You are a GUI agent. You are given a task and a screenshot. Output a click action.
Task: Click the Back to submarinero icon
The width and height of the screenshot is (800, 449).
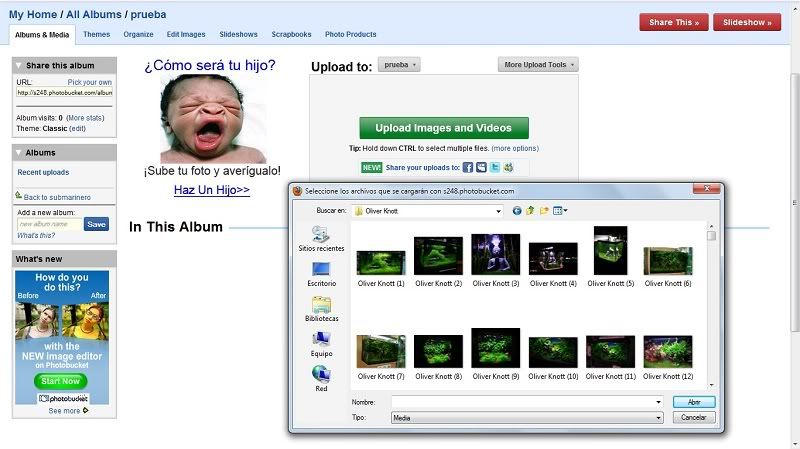tap(18, 195)
